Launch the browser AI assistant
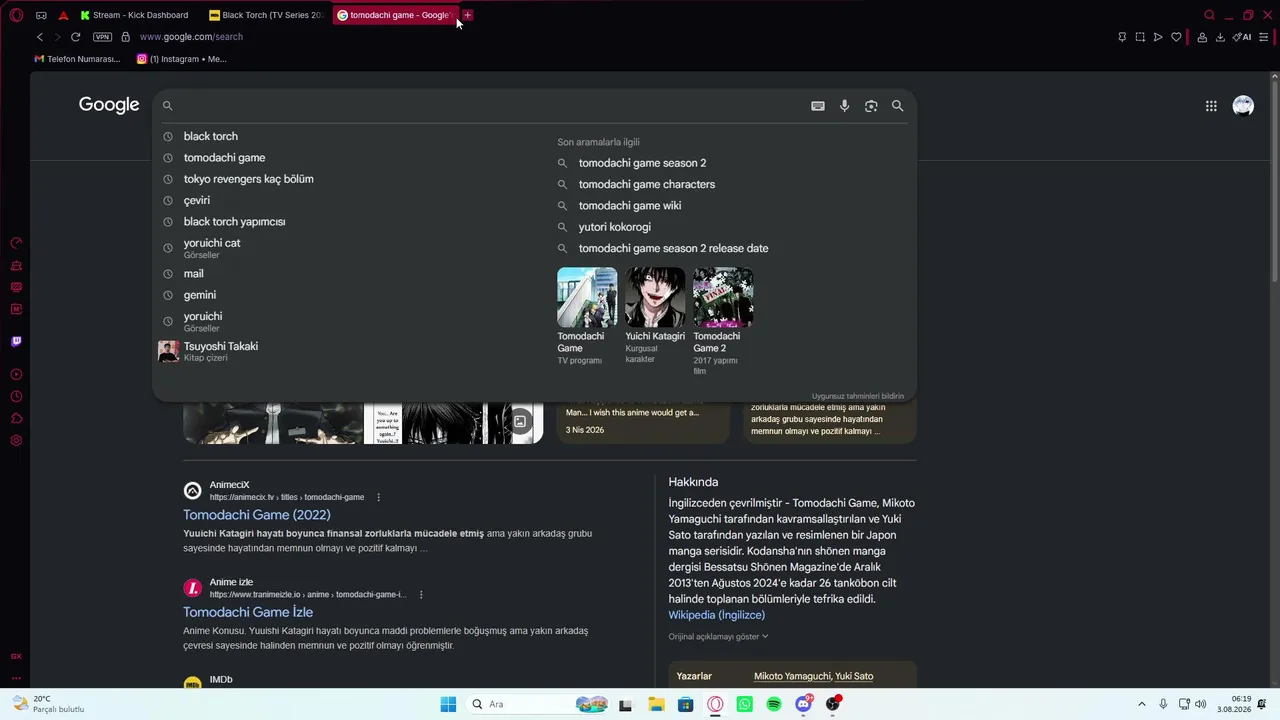This screenshot has width=1280, height=720. coord(1242,37)
